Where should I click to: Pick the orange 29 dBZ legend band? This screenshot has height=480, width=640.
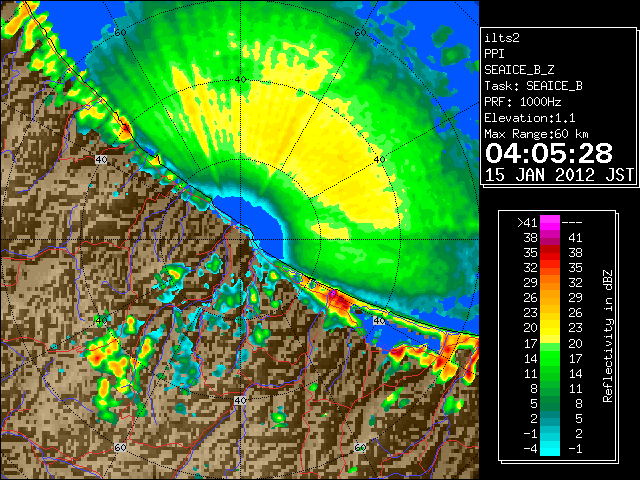point(550,283)
